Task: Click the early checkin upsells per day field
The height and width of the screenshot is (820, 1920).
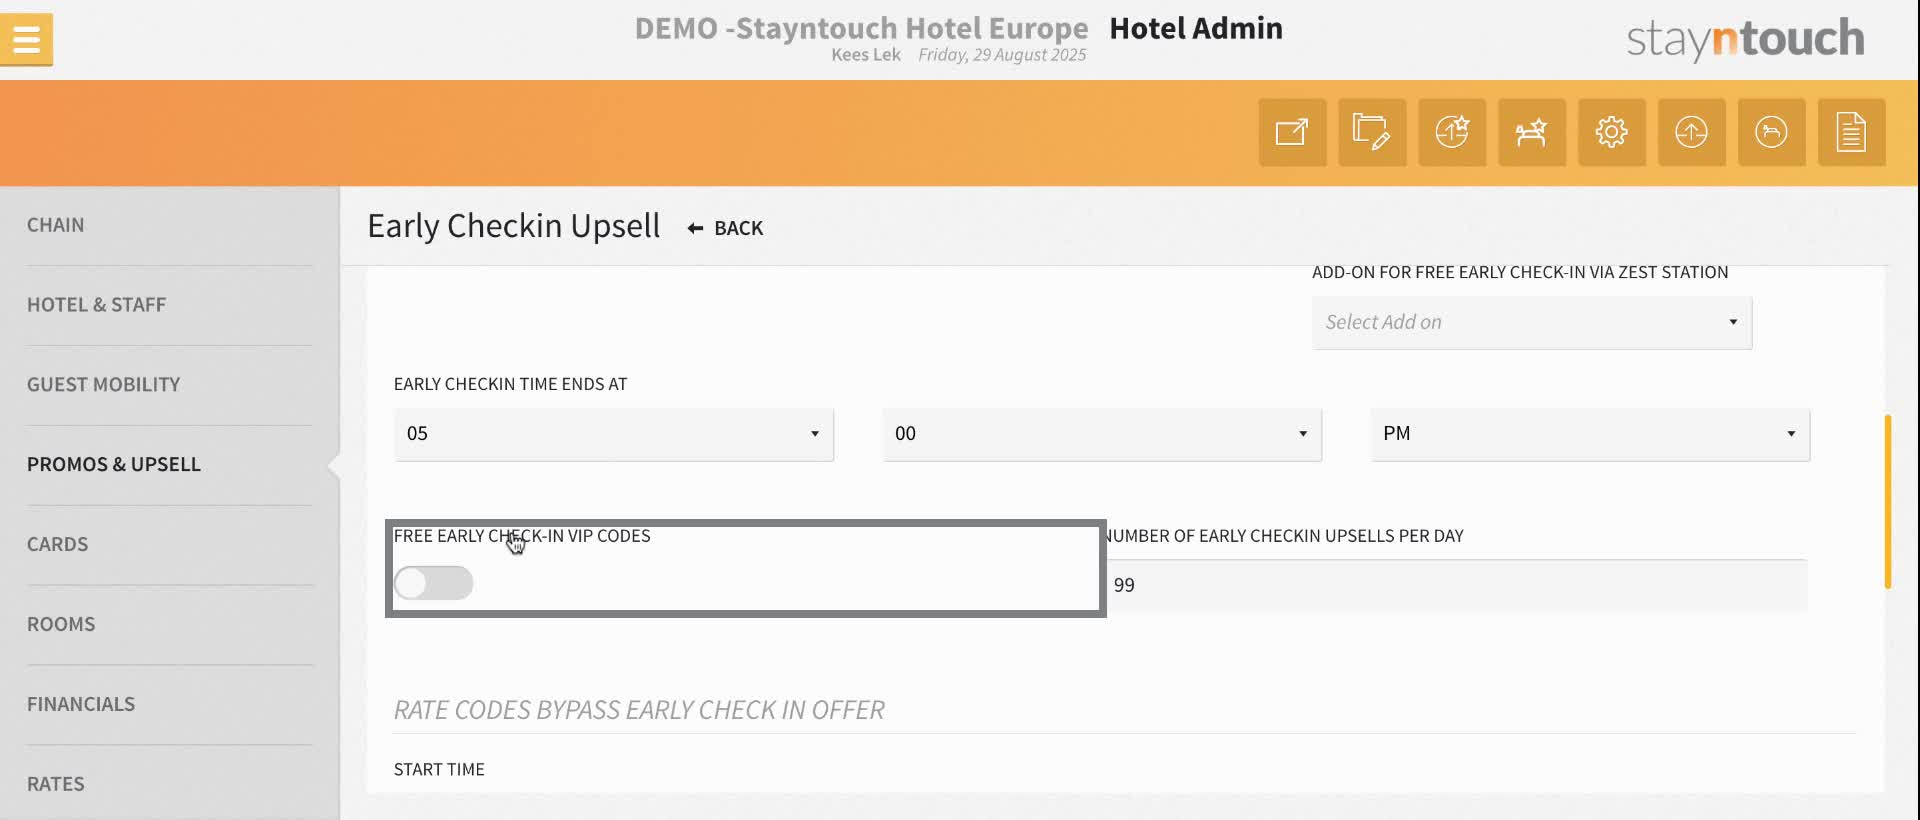Action: point(1457,585)
